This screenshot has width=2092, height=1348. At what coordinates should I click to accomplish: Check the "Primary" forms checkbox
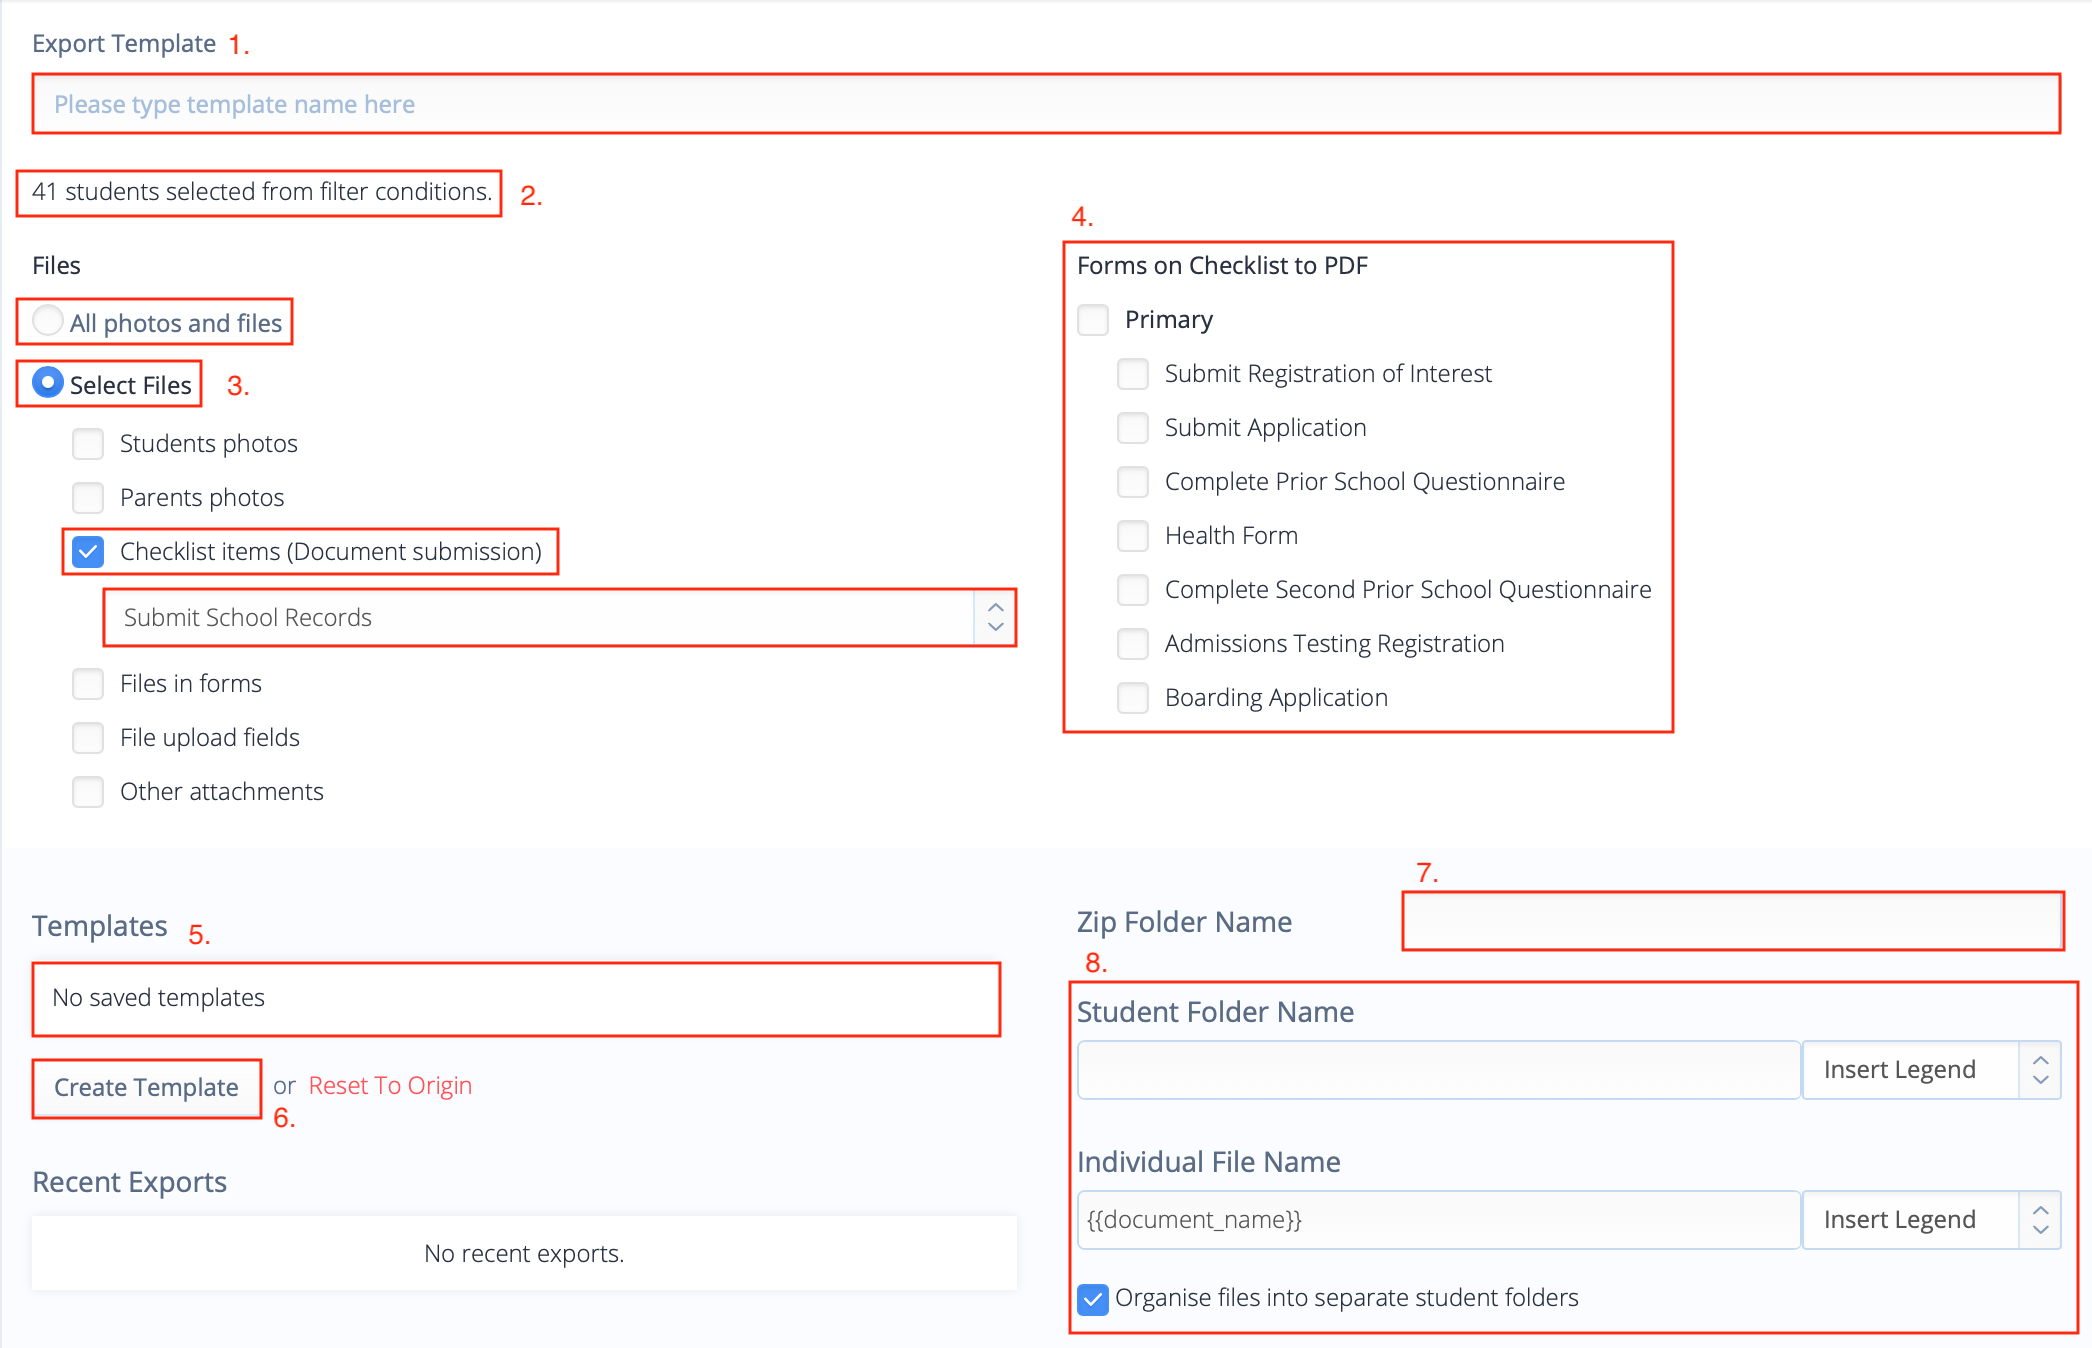(x=1093, y=319)
